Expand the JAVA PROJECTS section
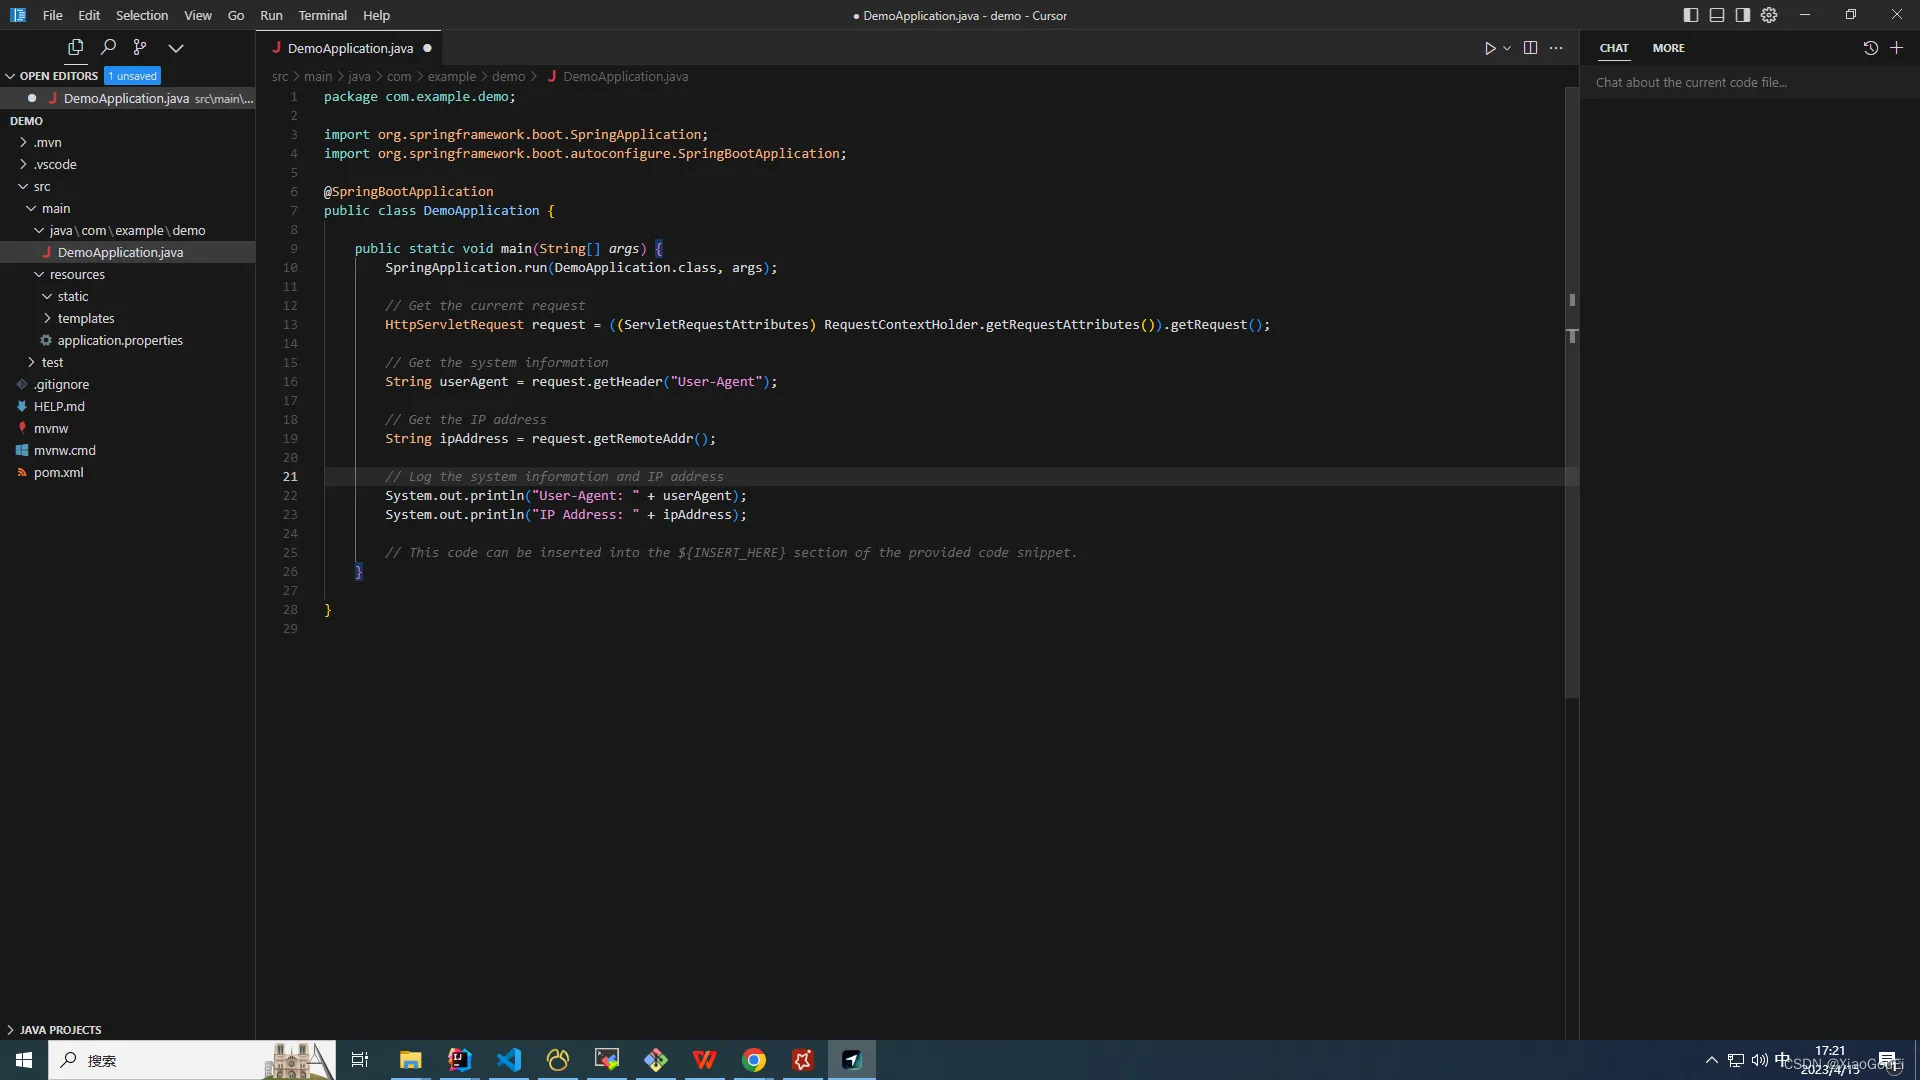The width and height of the screenshot is (1920, 1080). 11,1029
